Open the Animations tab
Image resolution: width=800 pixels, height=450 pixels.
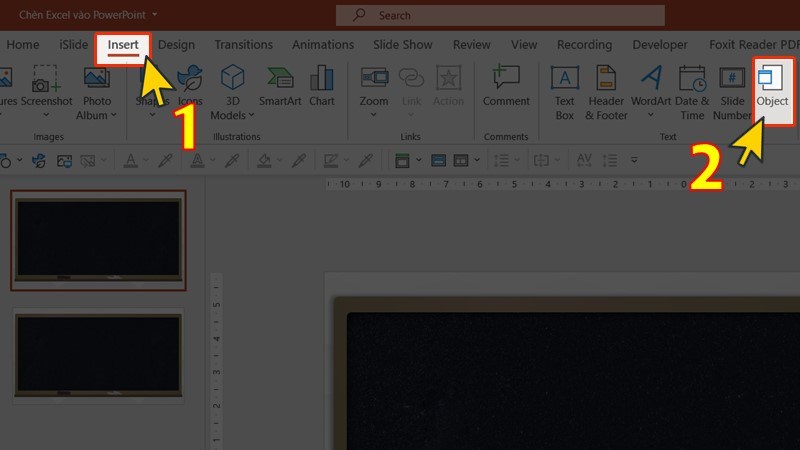323,45
